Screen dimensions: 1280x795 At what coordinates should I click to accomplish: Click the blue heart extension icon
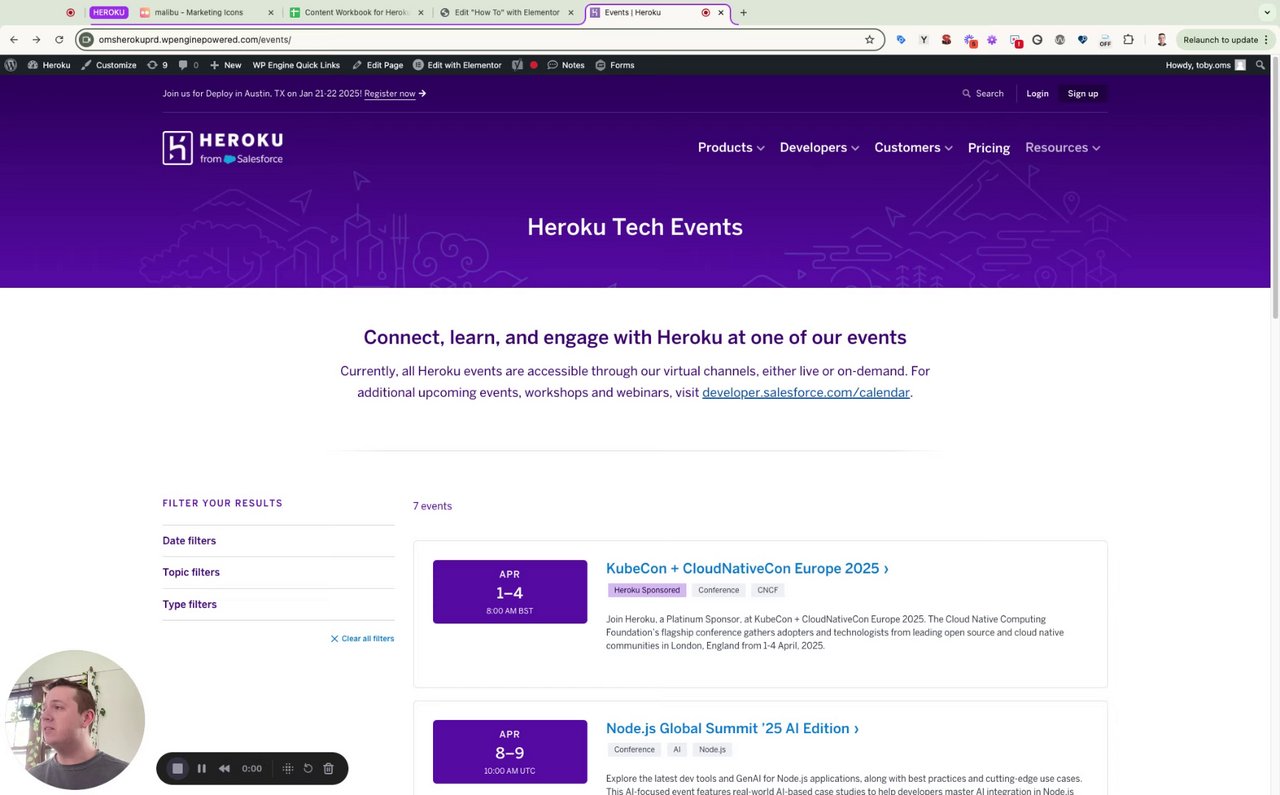(1082, 40)
